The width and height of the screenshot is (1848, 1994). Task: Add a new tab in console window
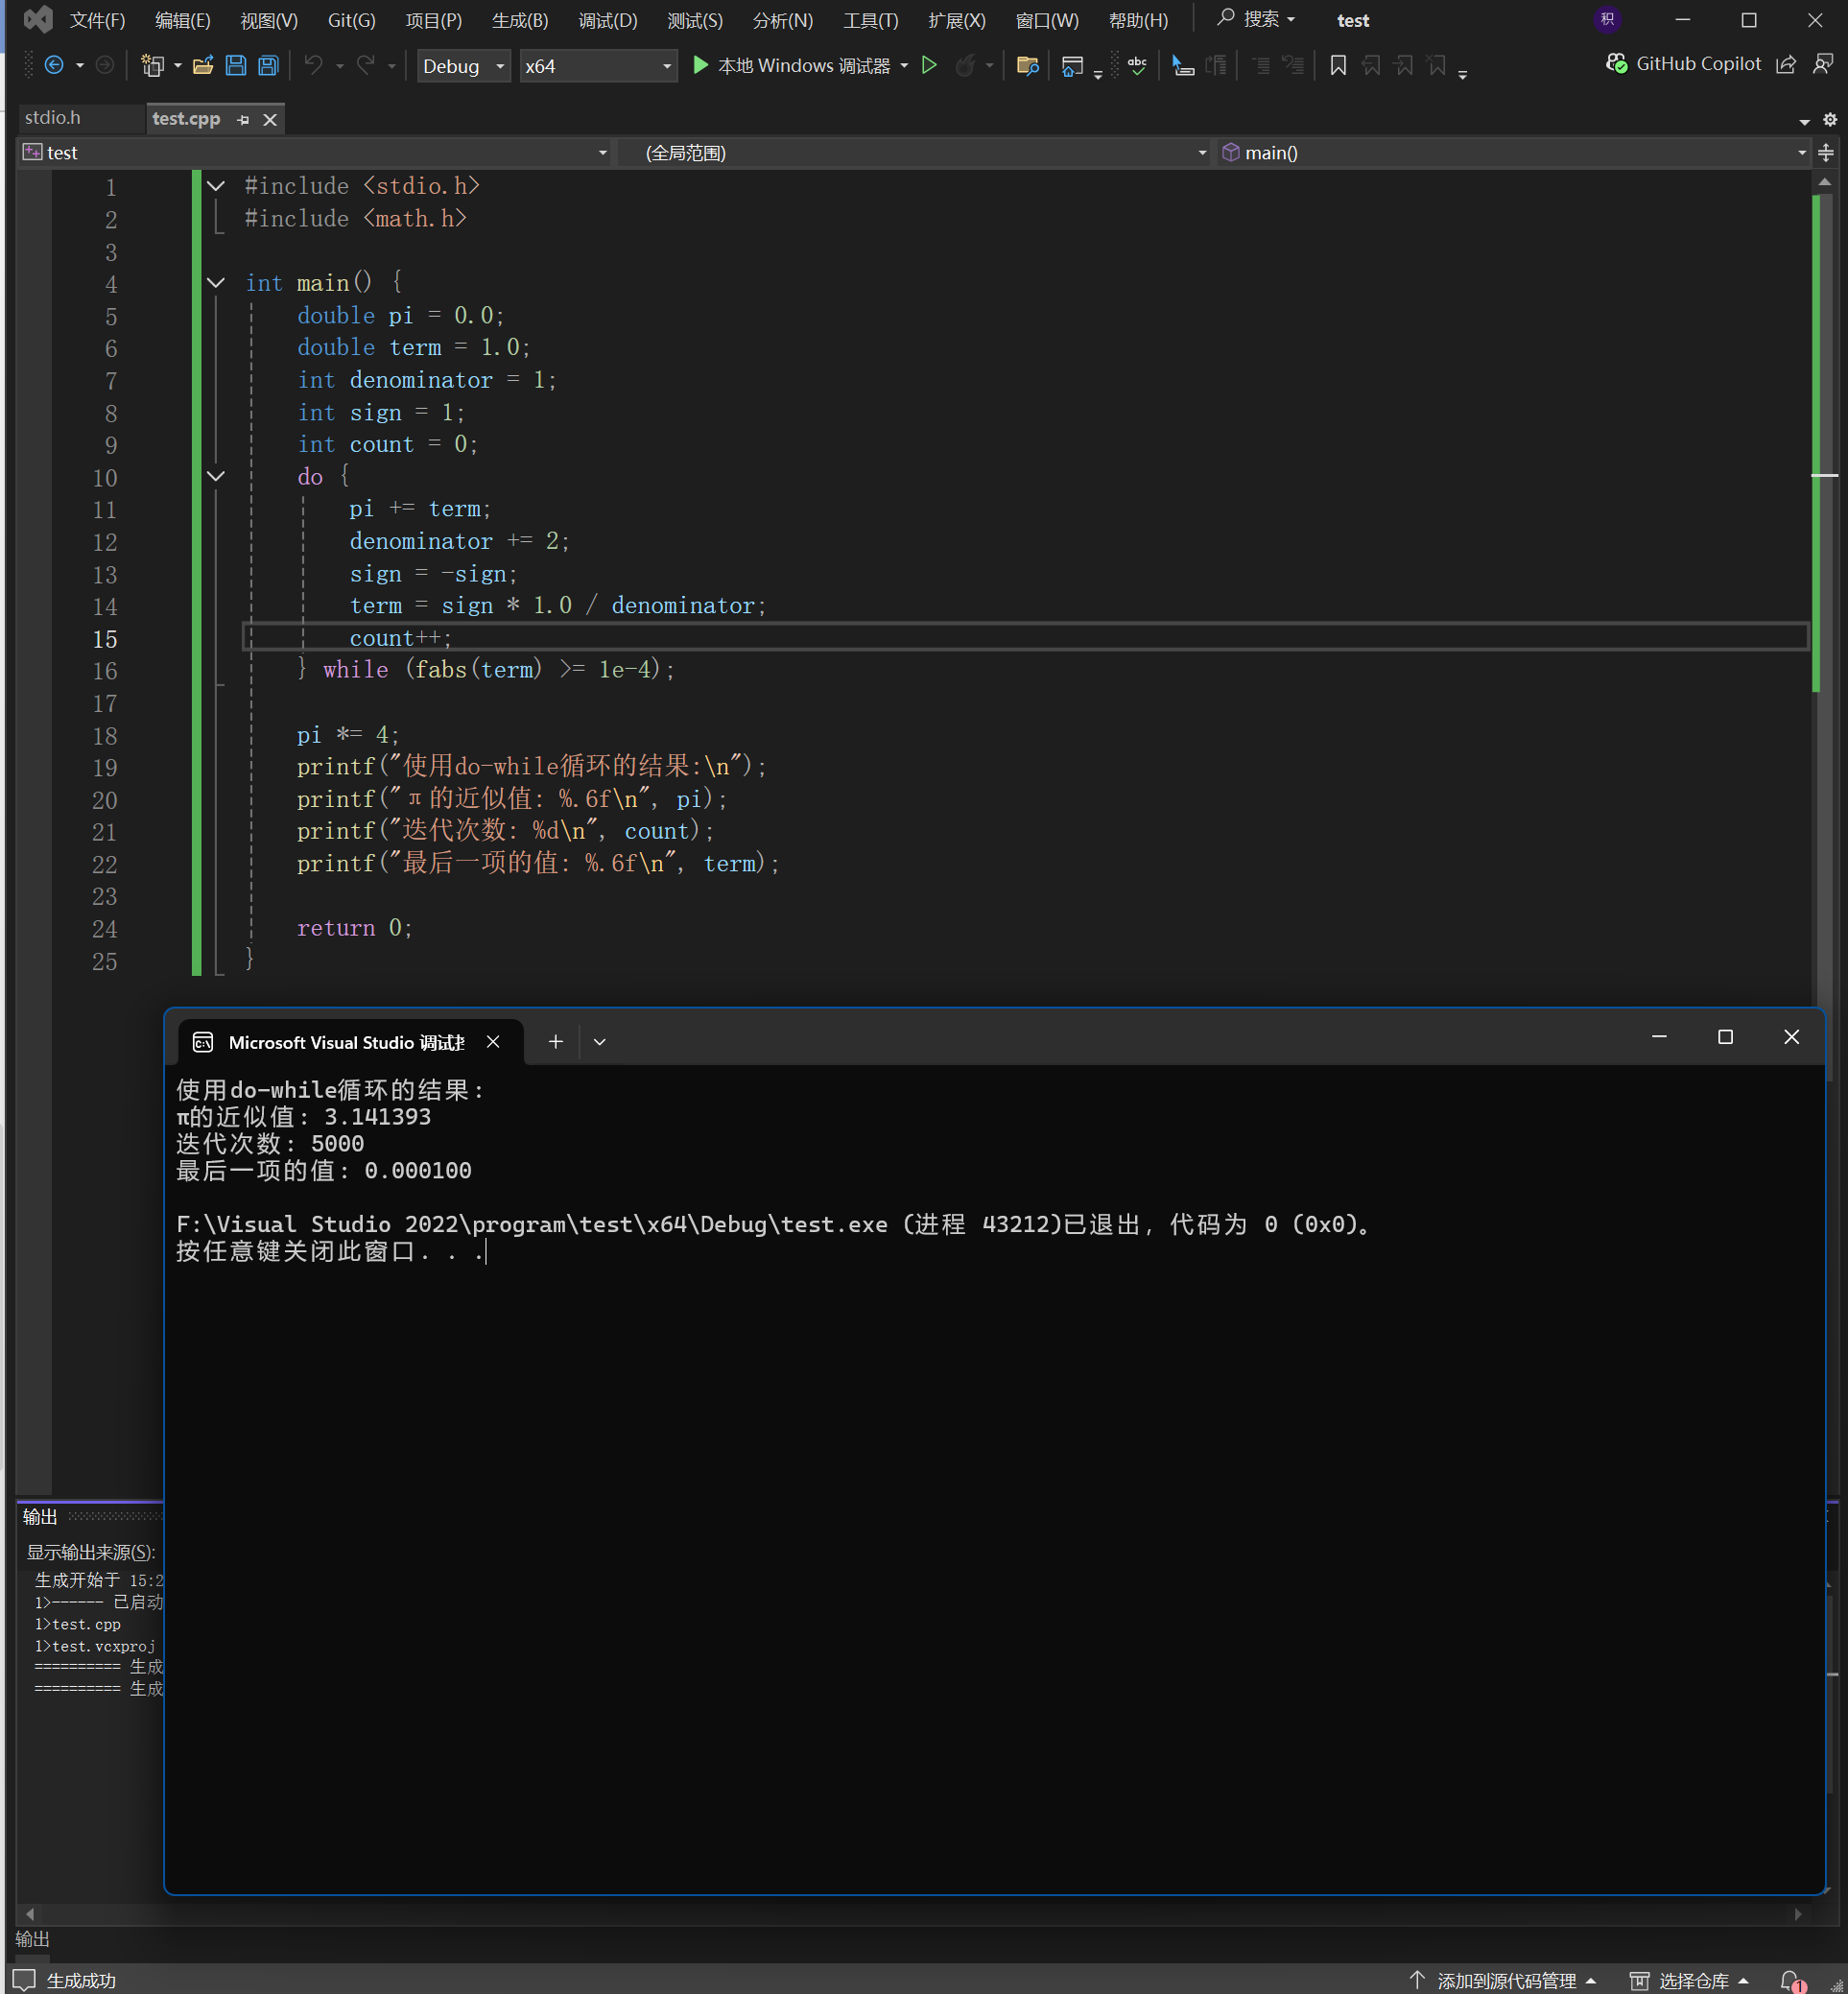pyautogui.click(x=556, y=1042)
